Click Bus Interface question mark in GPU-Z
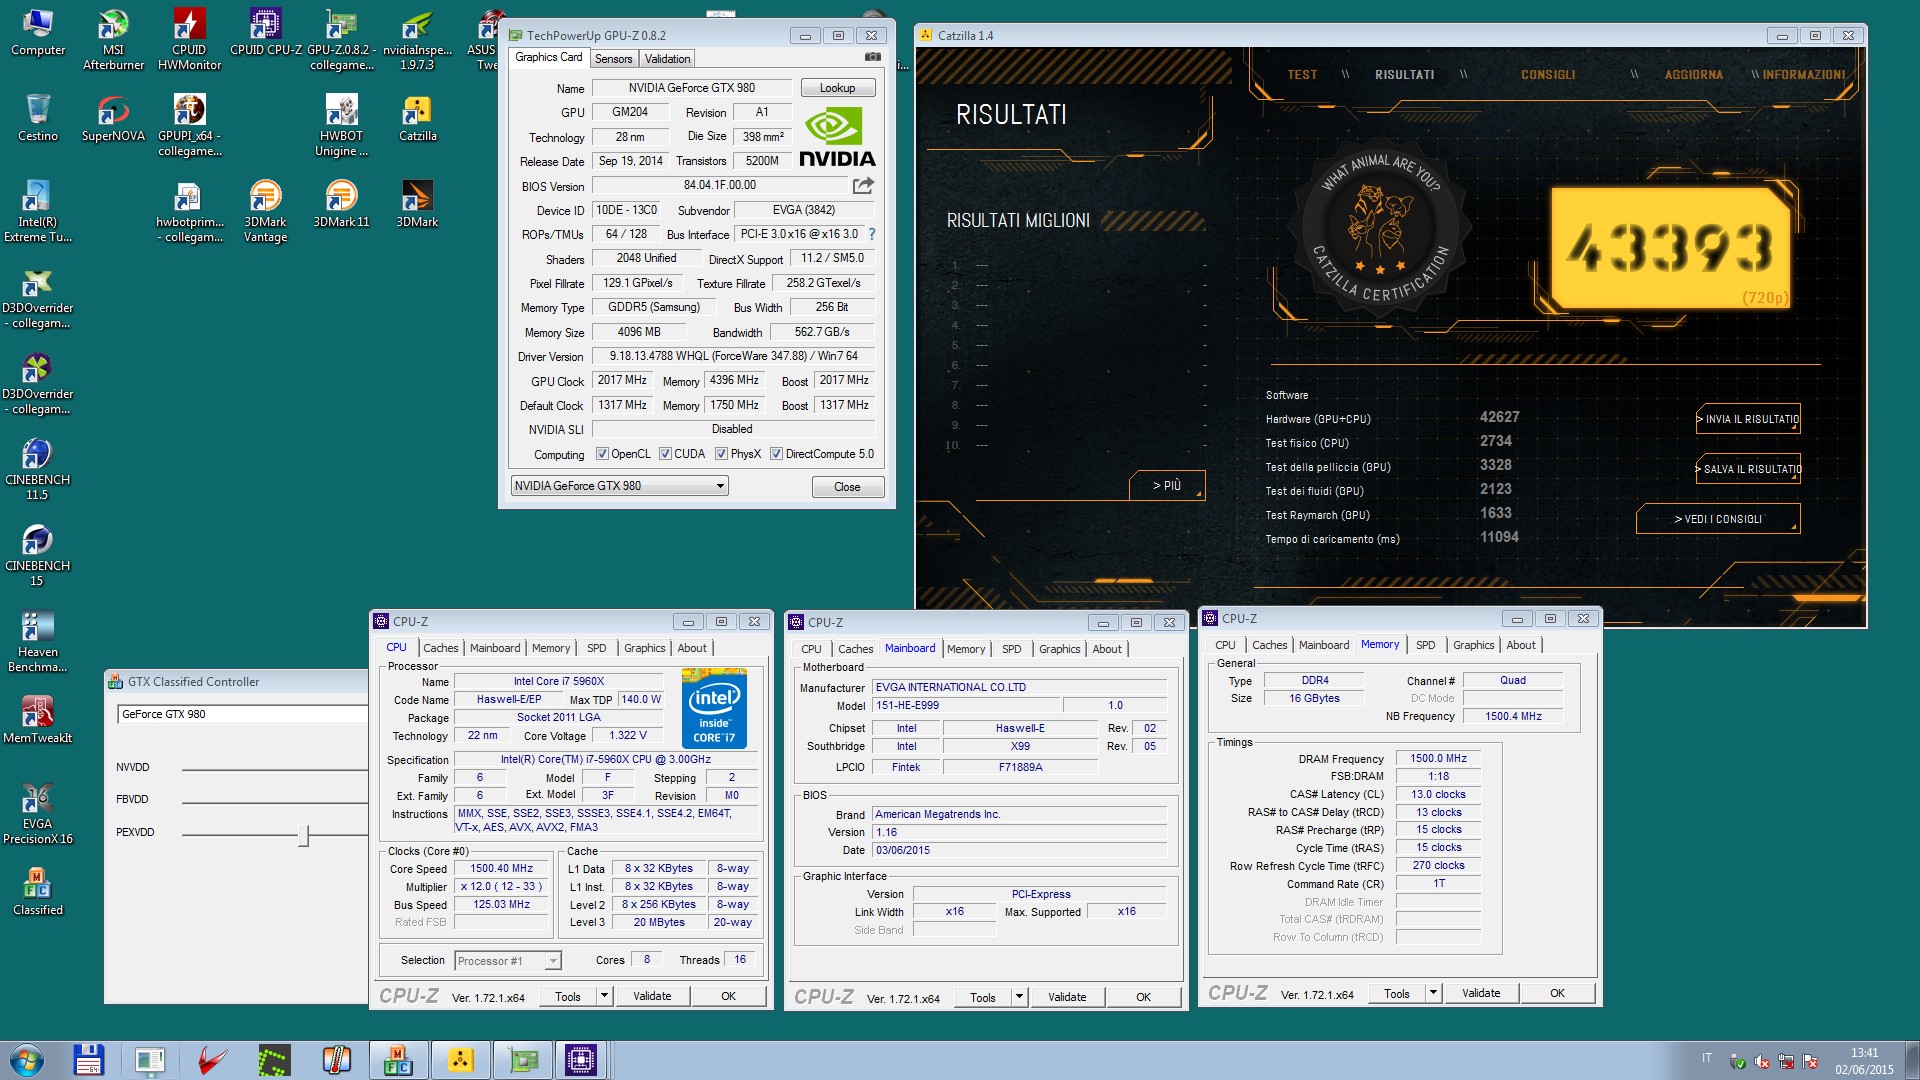Image resolution: width=1920 pixels, height=1080 pixels. tap(871, 234)
